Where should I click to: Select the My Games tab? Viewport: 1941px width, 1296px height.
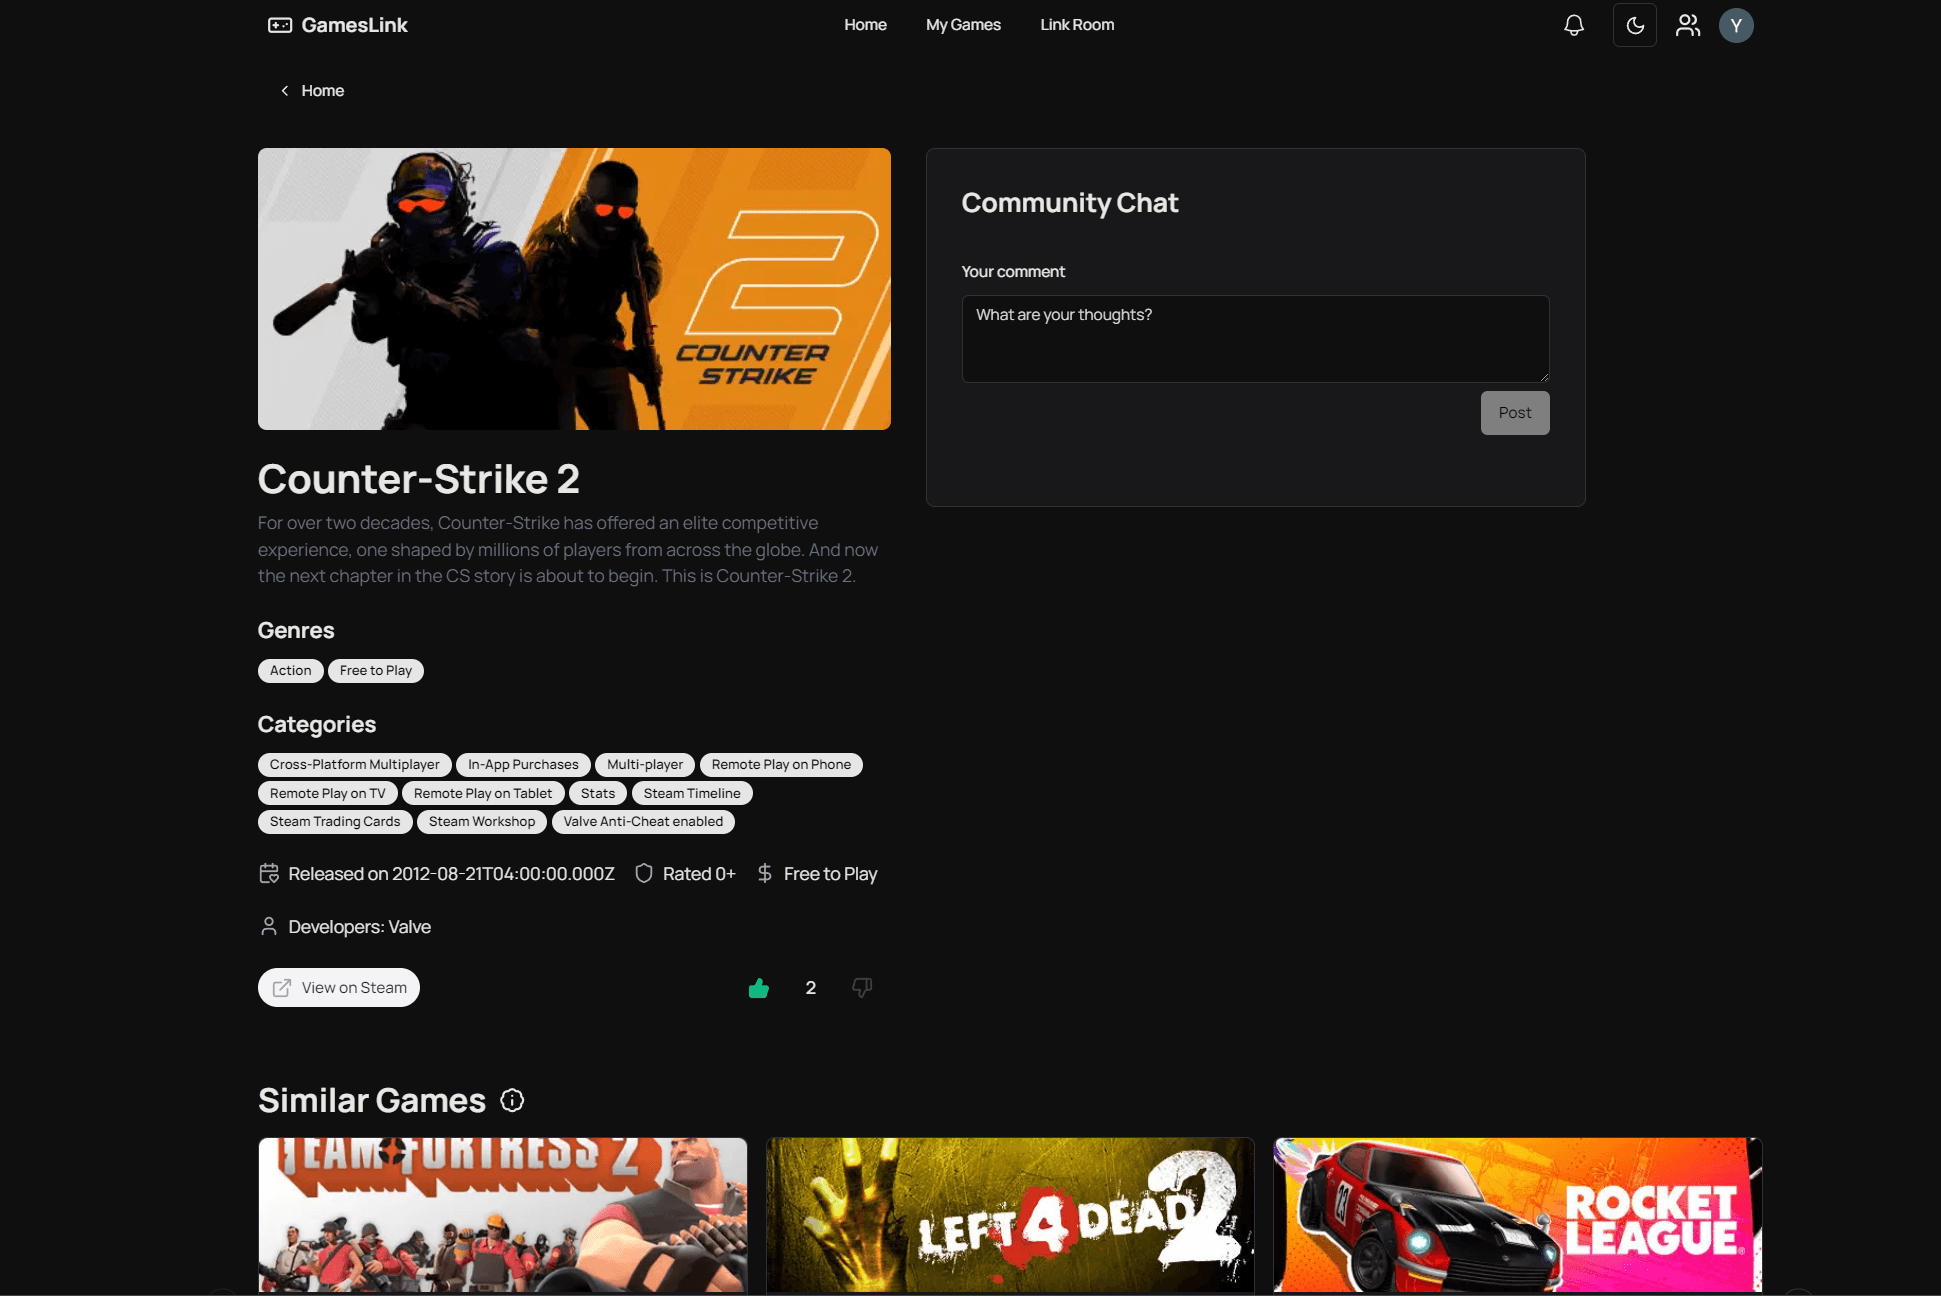[963, 25]
